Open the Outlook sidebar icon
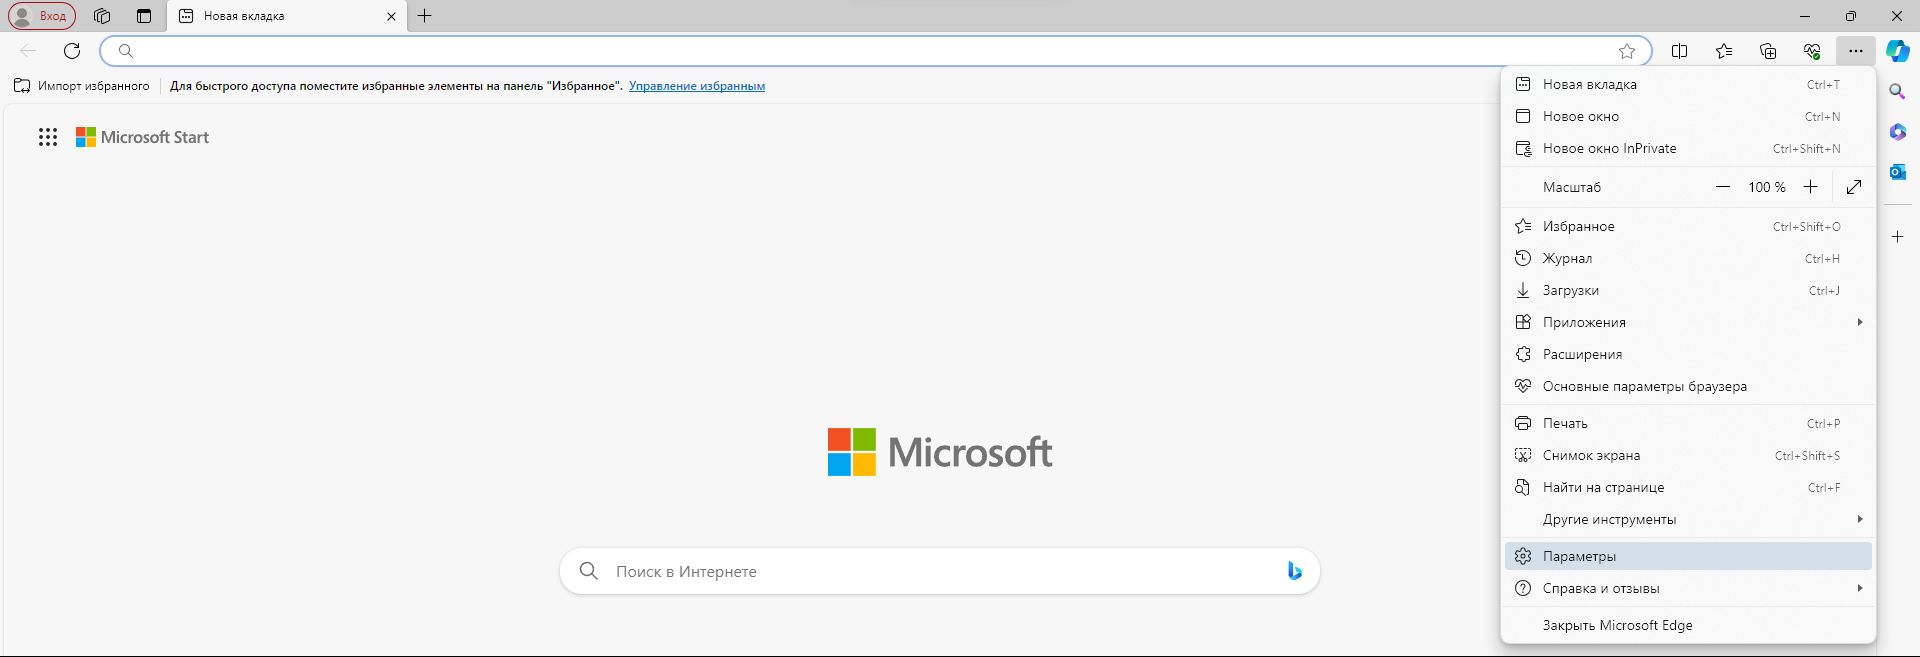 1897,172
